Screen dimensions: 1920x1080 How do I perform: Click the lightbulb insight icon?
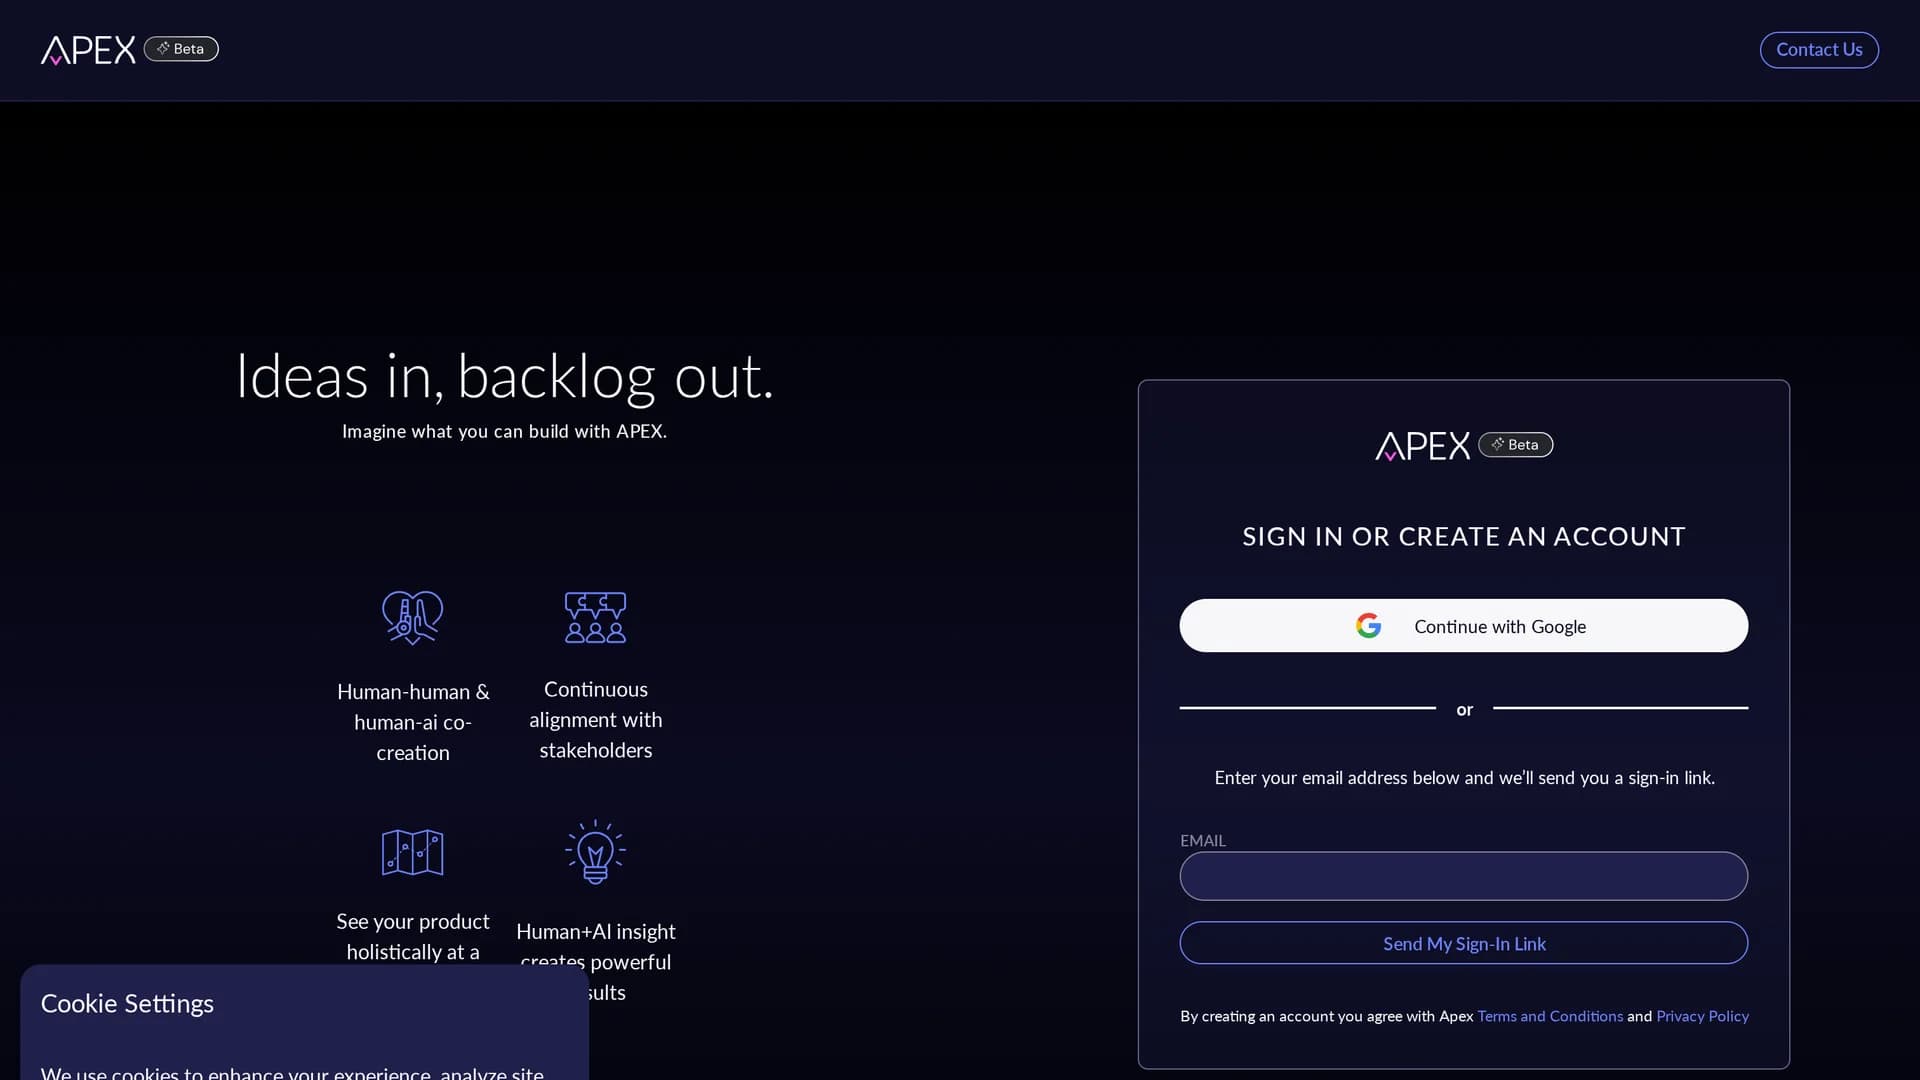click(x=595, y=852)
